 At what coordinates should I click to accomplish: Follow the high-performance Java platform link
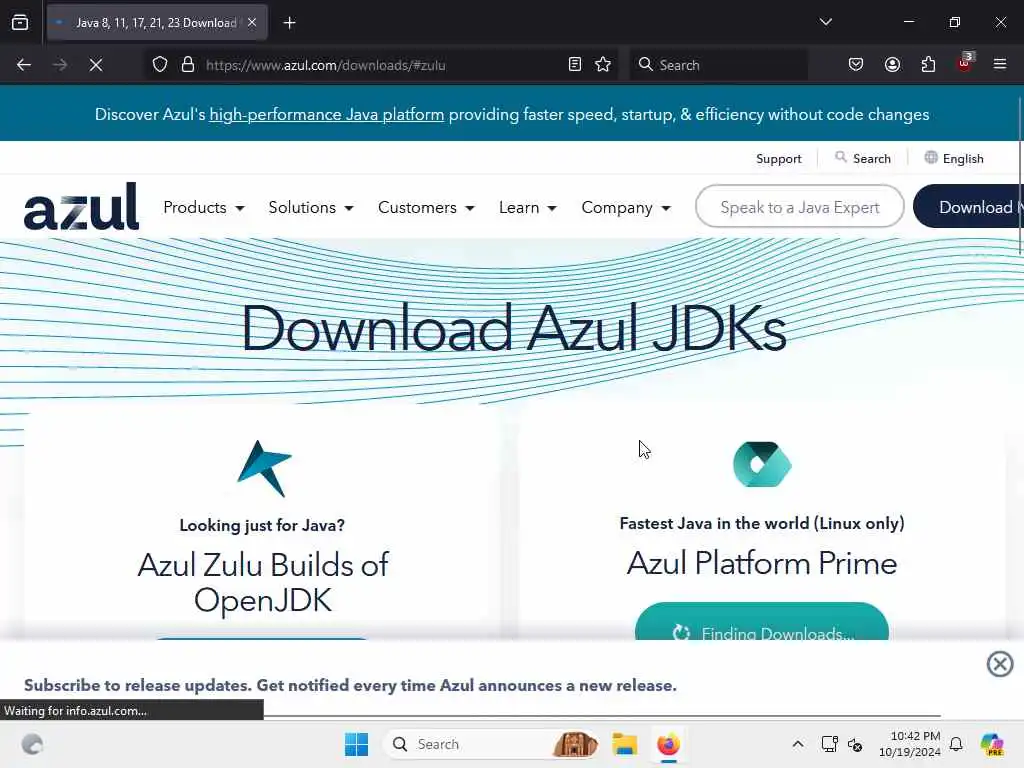tap(327, 115)
